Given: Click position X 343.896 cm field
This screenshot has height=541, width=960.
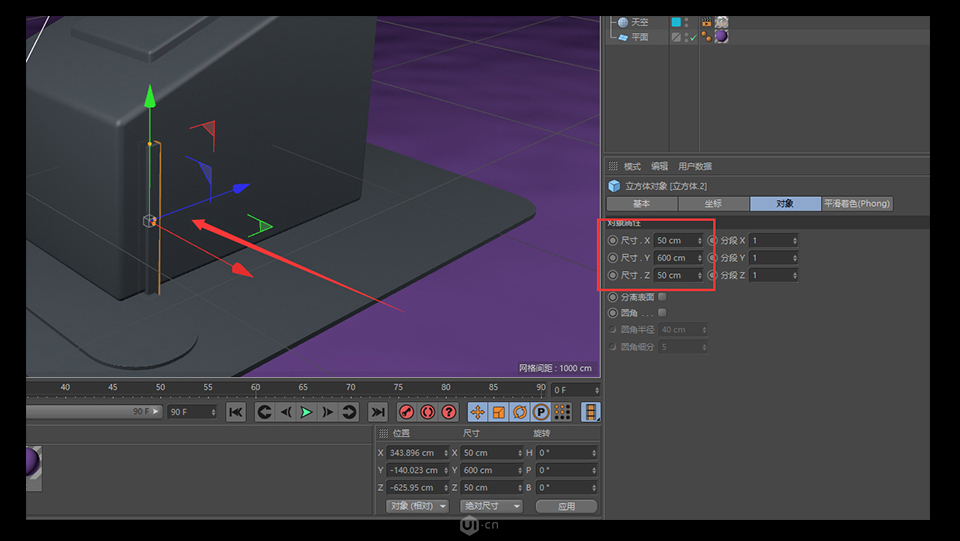Looking at the screenshot, I should [418, 453].
